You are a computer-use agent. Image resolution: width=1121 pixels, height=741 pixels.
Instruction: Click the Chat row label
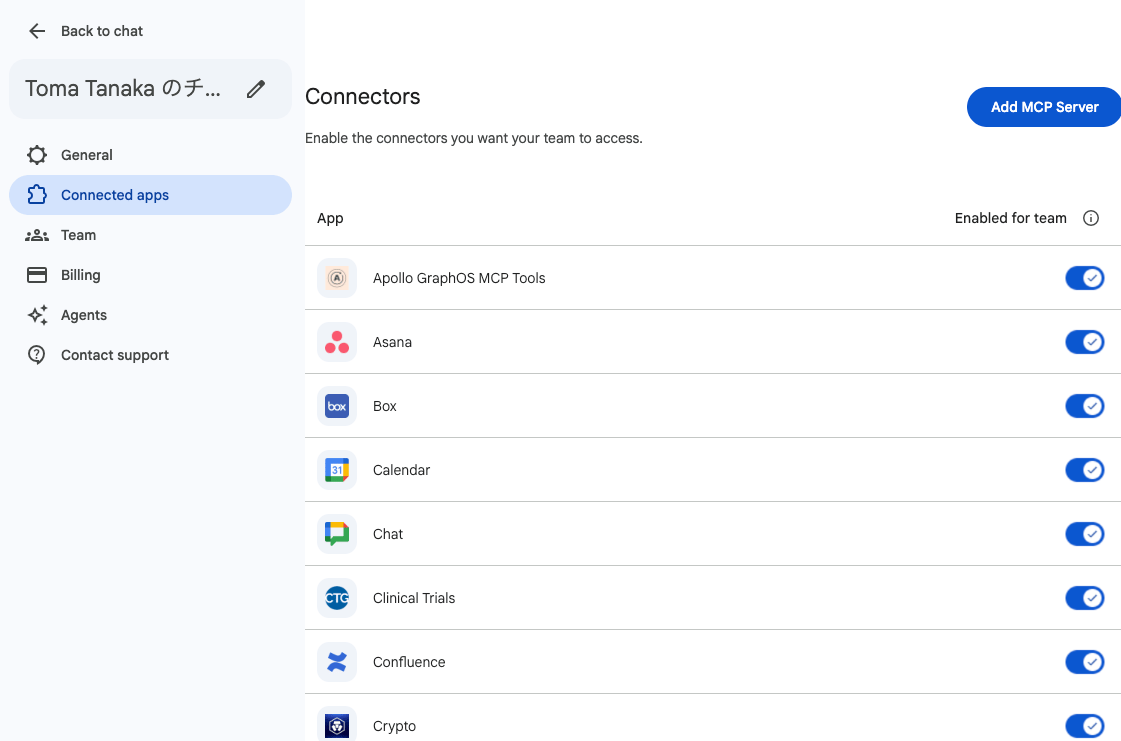[x=388, y=534]
